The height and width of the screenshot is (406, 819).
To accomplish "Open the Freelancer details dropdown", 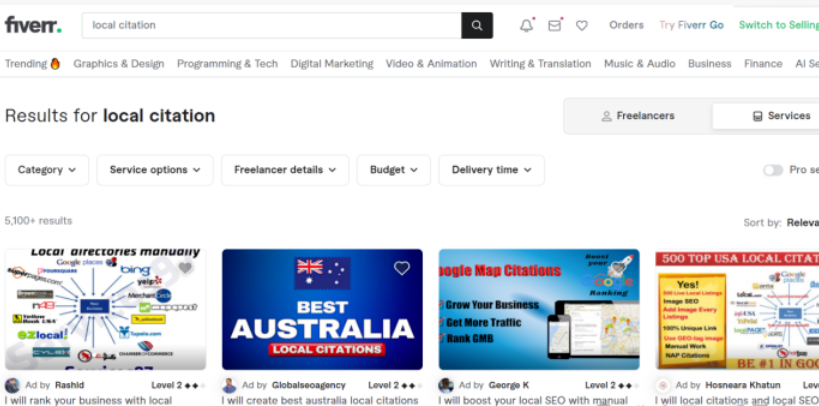I will coord(285,170).
